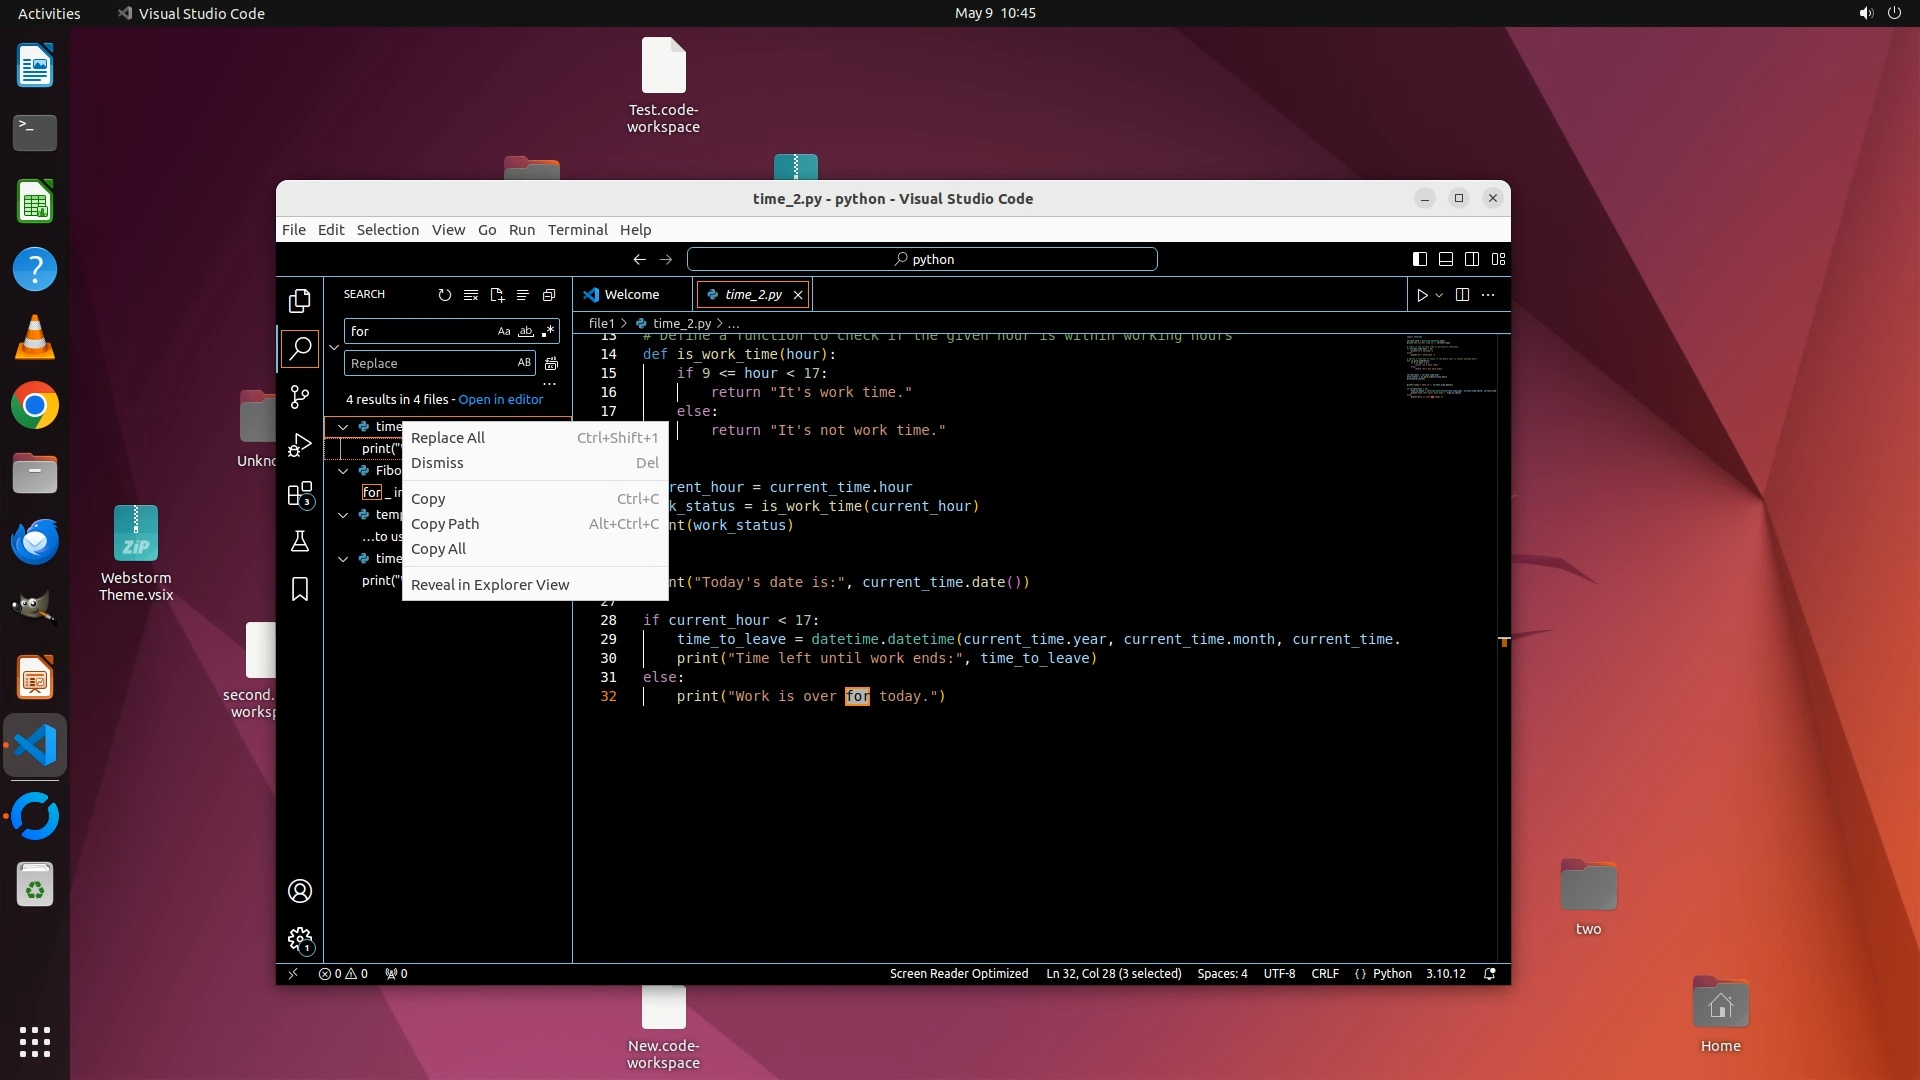Open the Run Python file dropdown arrow

tap(1439, 295)
